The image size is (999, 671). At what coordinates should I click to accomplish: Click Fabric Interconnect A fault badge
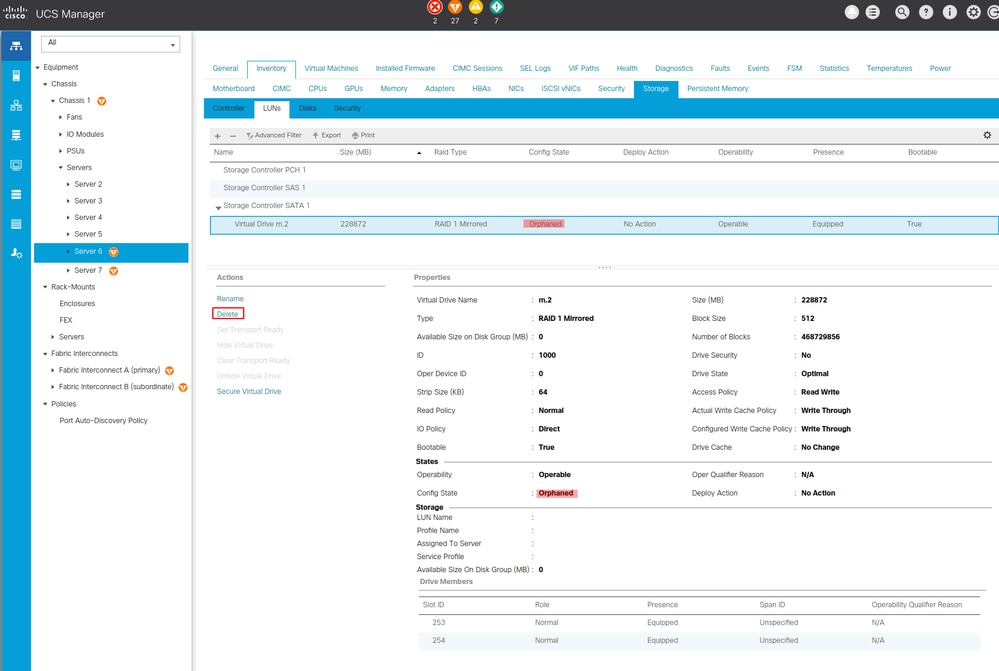(169, 371)
